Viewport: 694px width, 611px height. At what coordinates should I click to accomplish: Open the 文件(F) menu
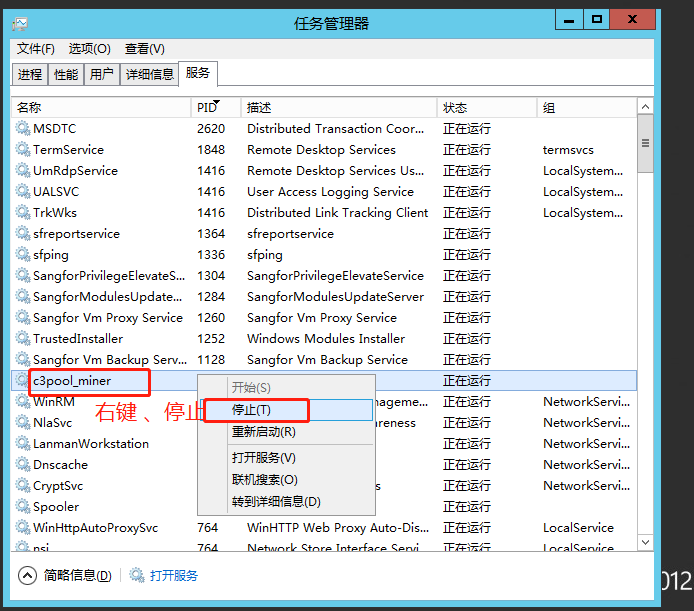pos(36,49)
